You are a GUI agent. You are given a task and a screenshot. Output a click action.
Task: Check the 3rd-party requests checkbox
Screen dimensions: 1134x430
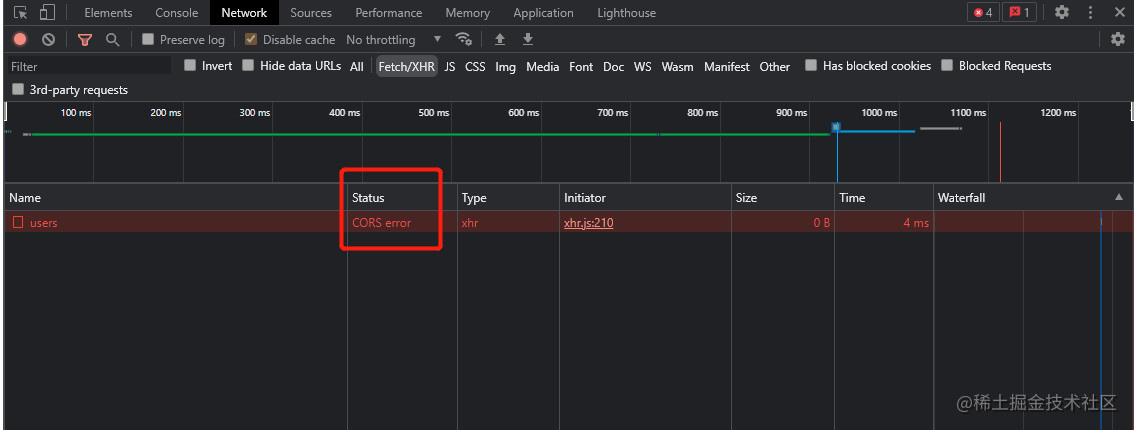(x=17, y=90)
